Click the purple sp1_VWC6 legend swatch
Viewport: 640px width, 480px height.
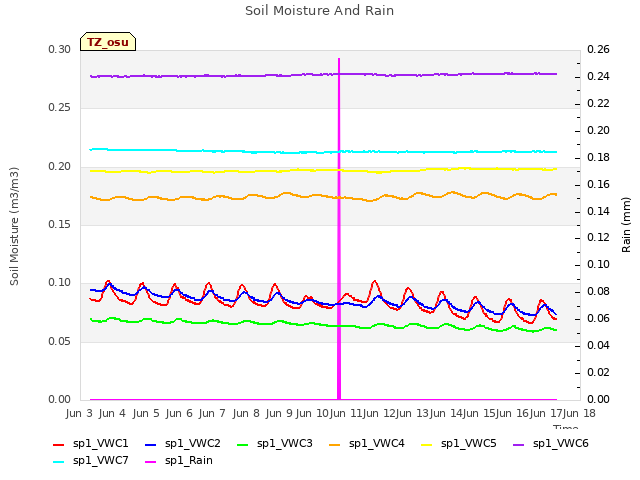pyautogui.click(x=519, y=444)
